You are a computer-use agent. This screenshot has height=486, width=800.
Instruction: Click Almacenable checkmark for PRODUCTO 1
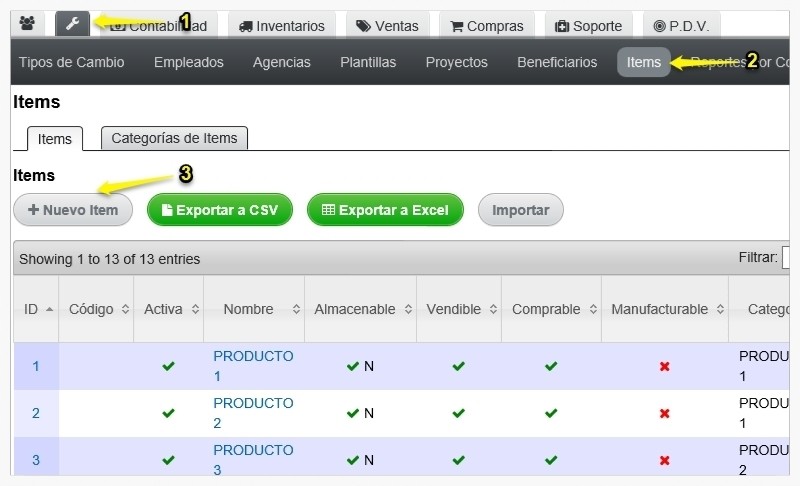[x=353, y=366]
